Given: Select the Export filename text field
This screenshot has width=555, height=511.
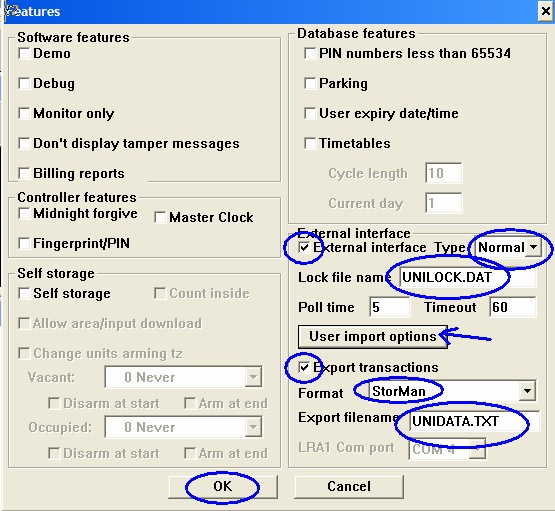Looking at the screenshot, I should [x=474, y=421].
